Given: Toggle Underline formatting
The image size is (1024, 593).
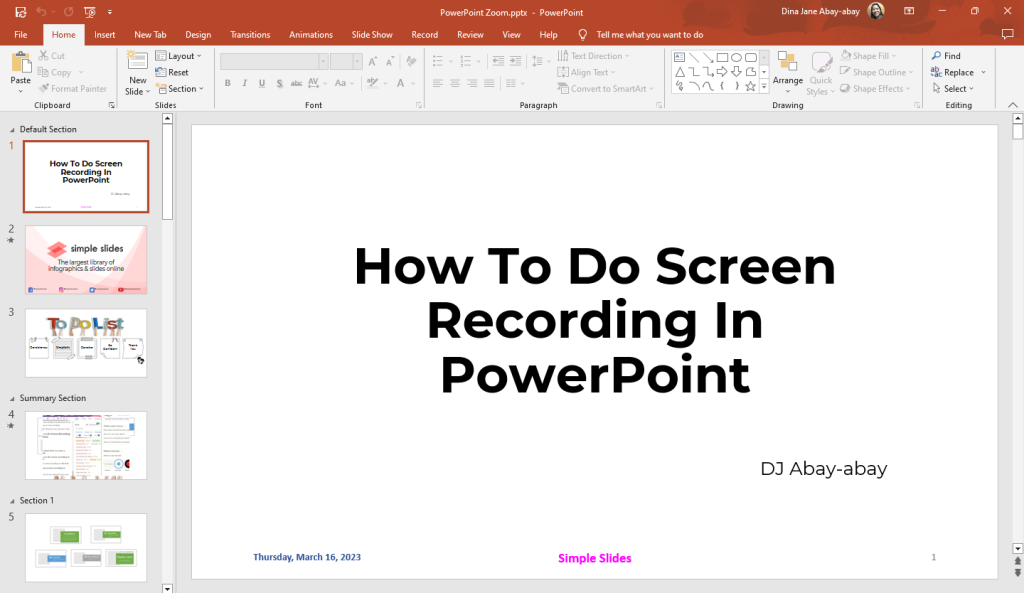Looking at the screenshot, I should point(262,83).
